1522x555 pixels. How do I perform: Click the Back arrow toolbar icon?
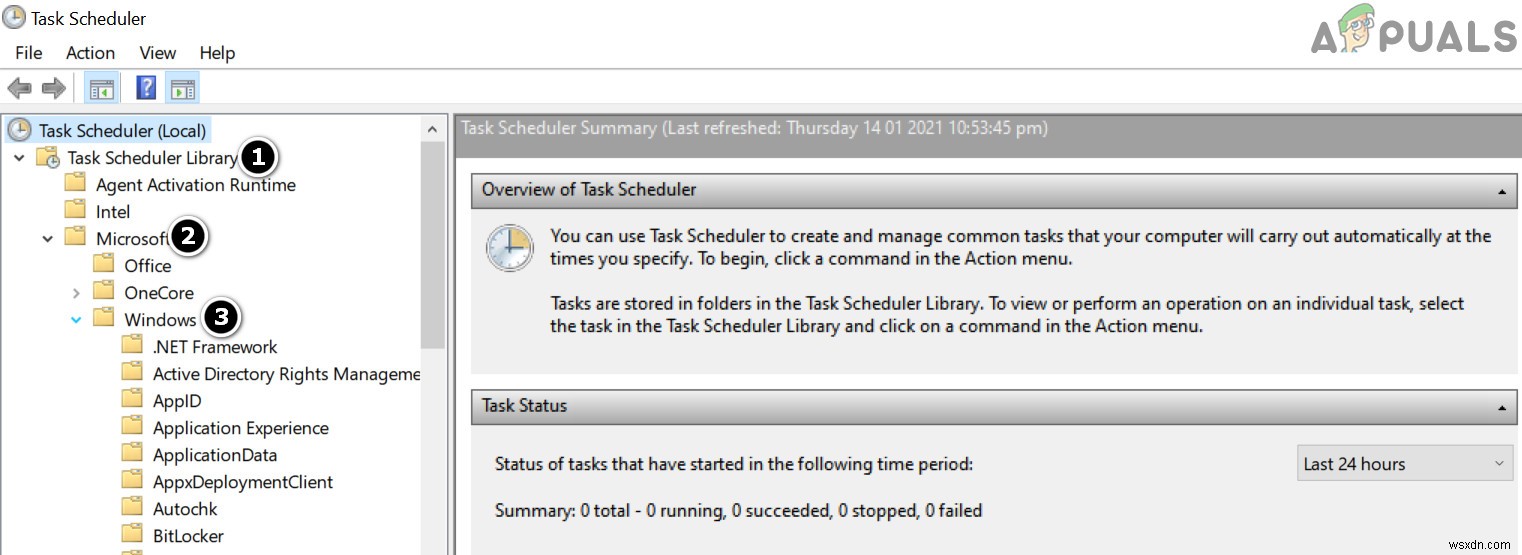tap(19, 88)
